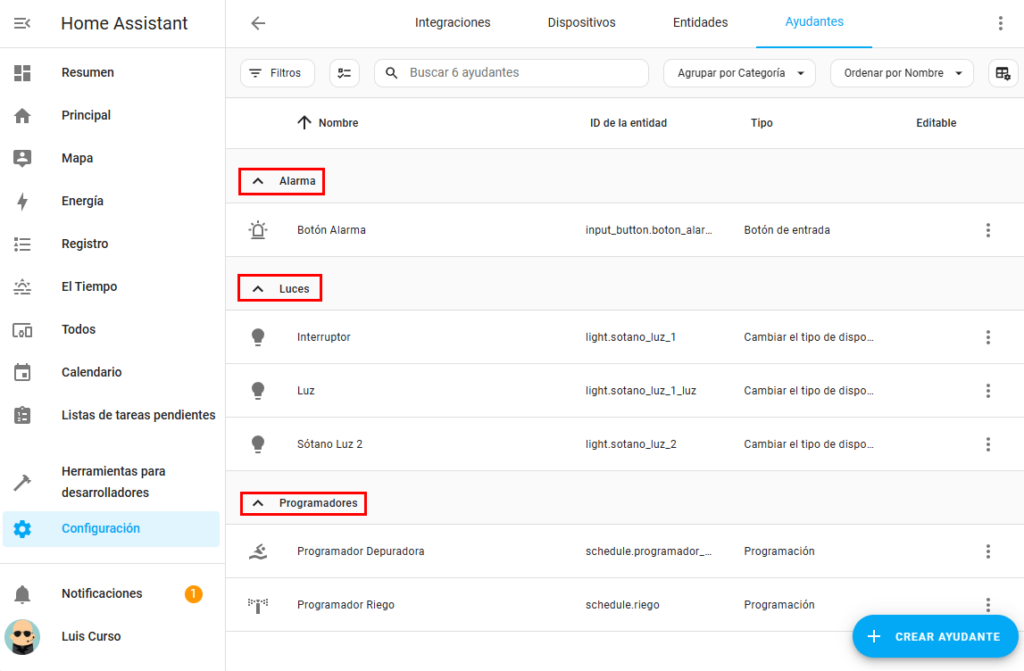
Task: Click the Buscar 6 ayudantes search field
Action: pos(520,73)
